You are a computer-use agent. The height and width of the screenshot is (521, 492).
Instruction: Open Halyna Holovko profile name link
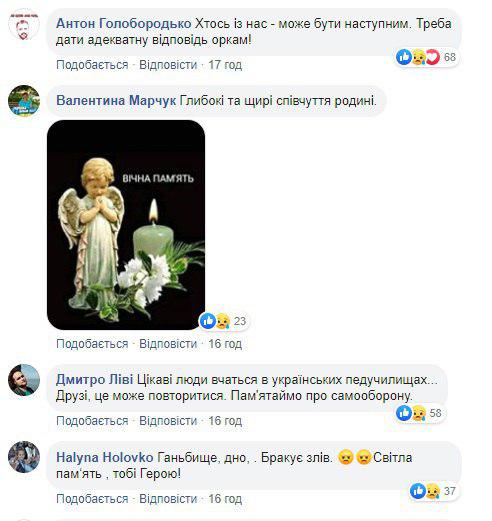105,457
